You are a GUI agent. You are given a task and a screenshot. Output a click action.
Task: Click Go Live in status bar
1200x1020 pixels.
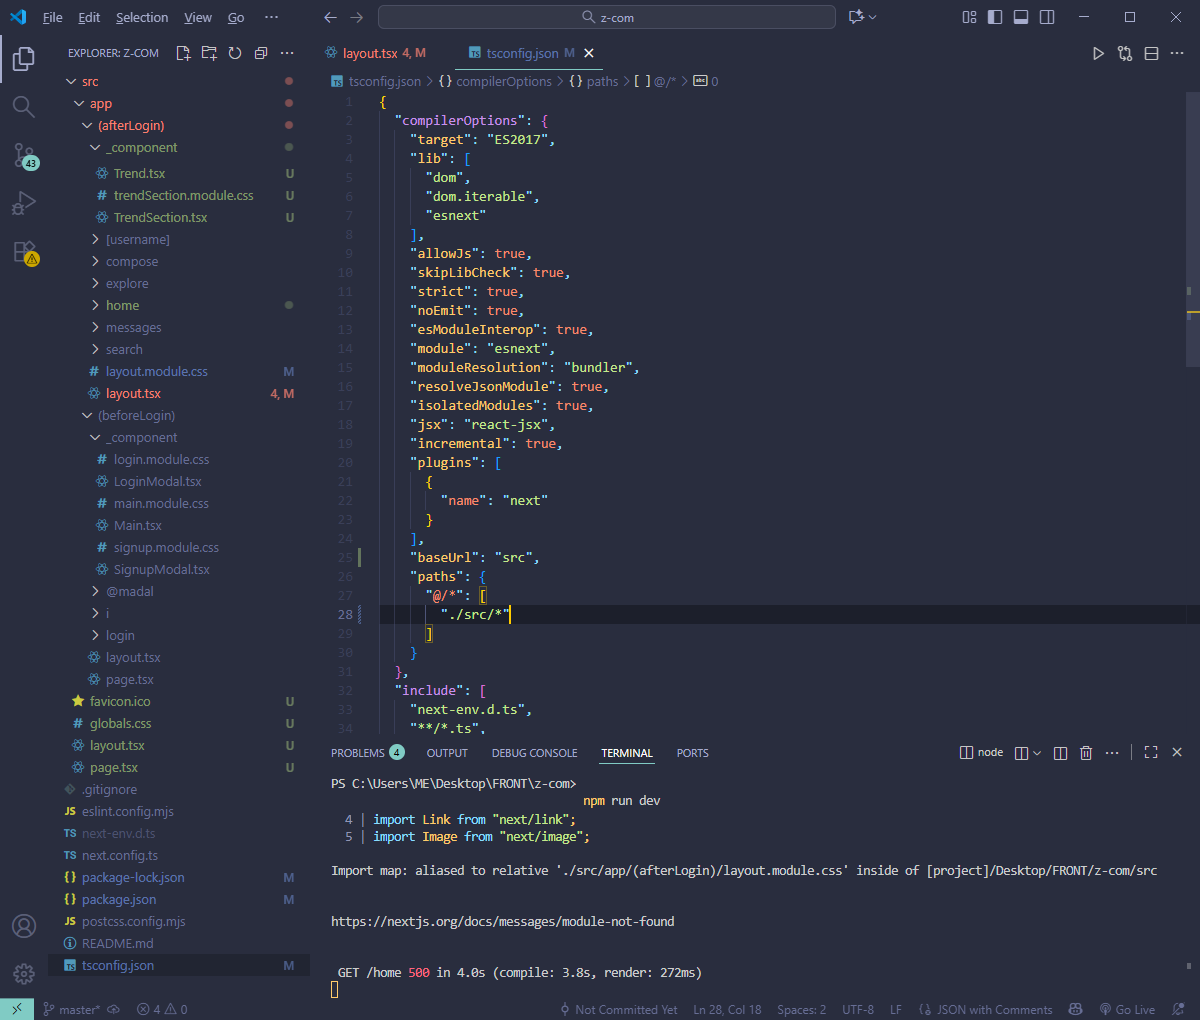tap(1127, 1009)
